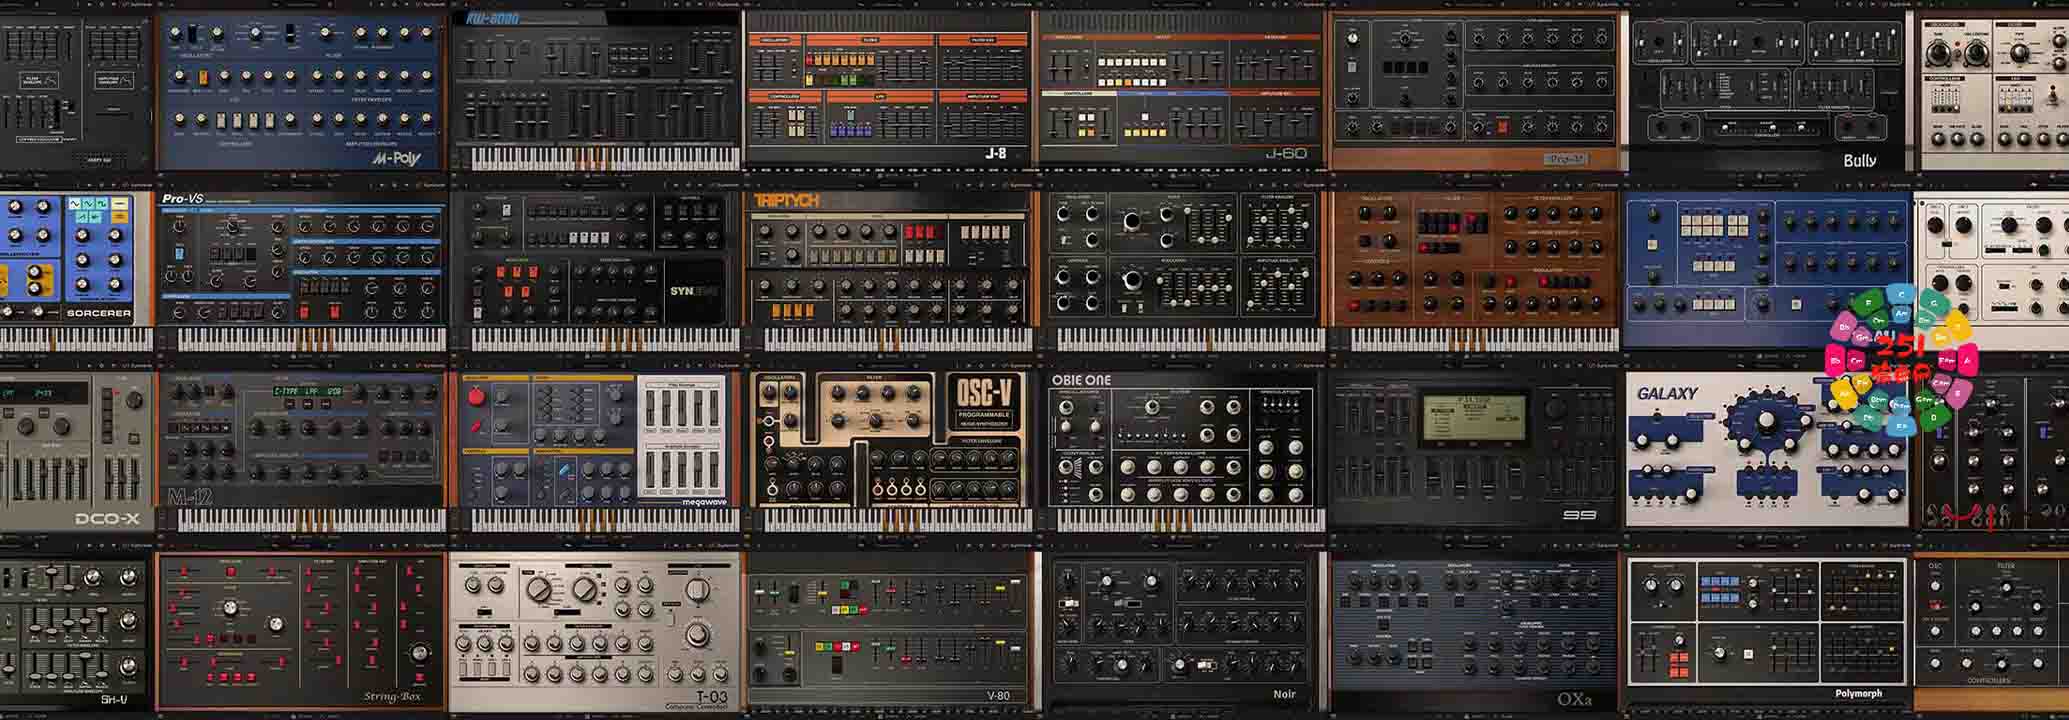Screen dimensions: 2069x720
Task: Click the Pro-VS piano keyboard
Action: [311, 339]
